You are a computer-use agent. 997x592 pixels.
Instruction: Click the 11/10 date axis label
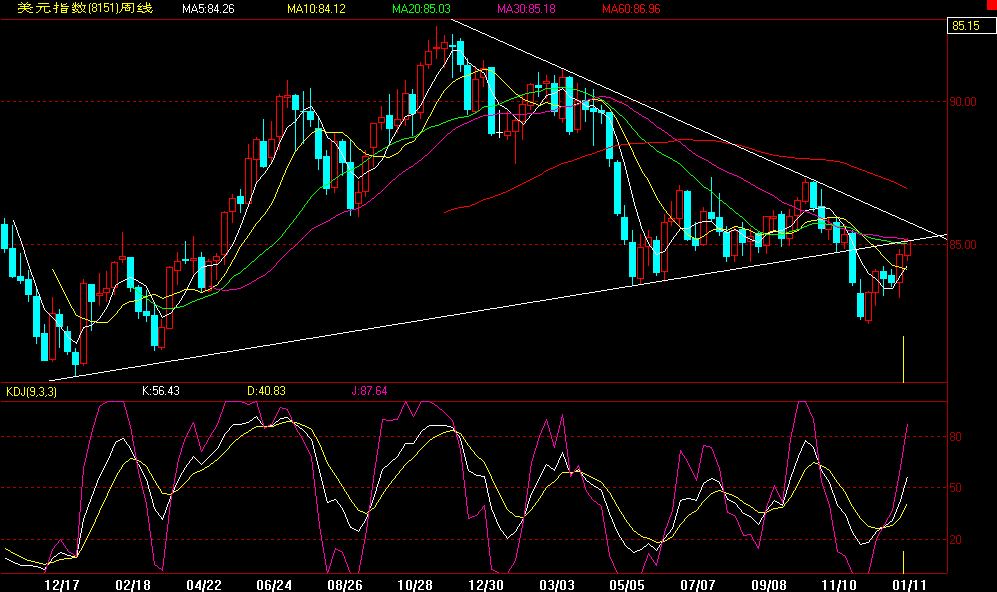tap(839, 585)
